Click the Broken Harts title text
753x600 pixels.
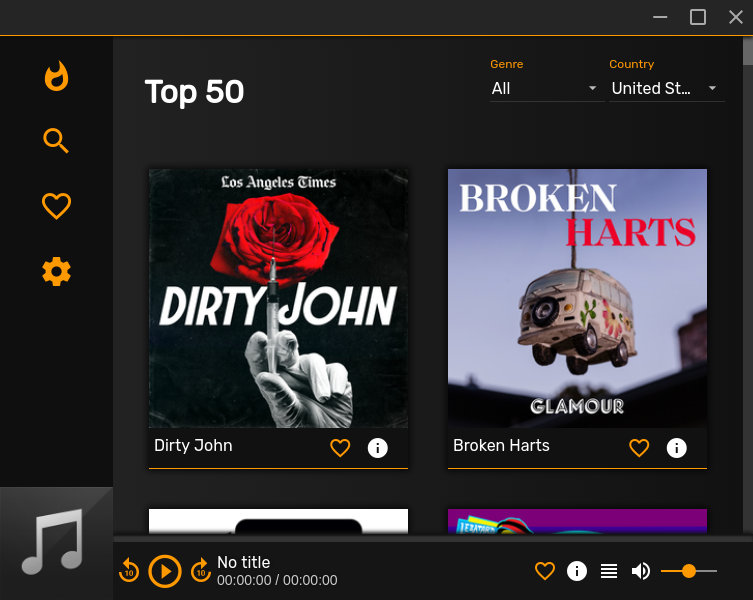coord(501,445)
